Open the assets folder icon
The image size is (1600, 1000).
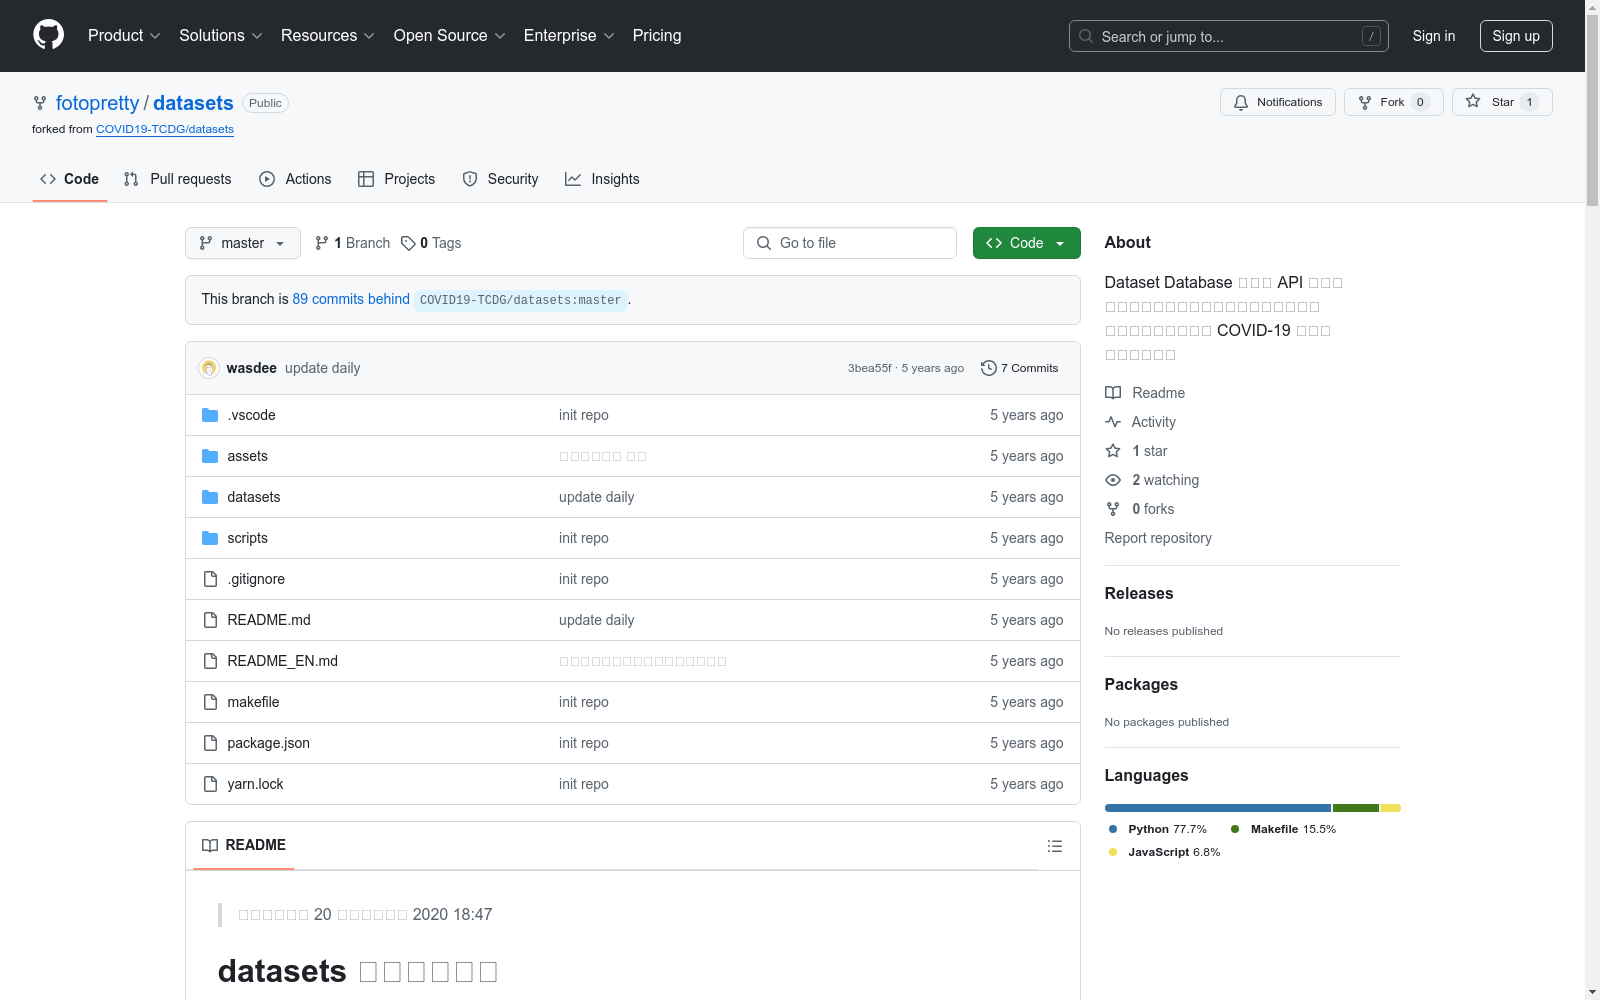(210, 456)
